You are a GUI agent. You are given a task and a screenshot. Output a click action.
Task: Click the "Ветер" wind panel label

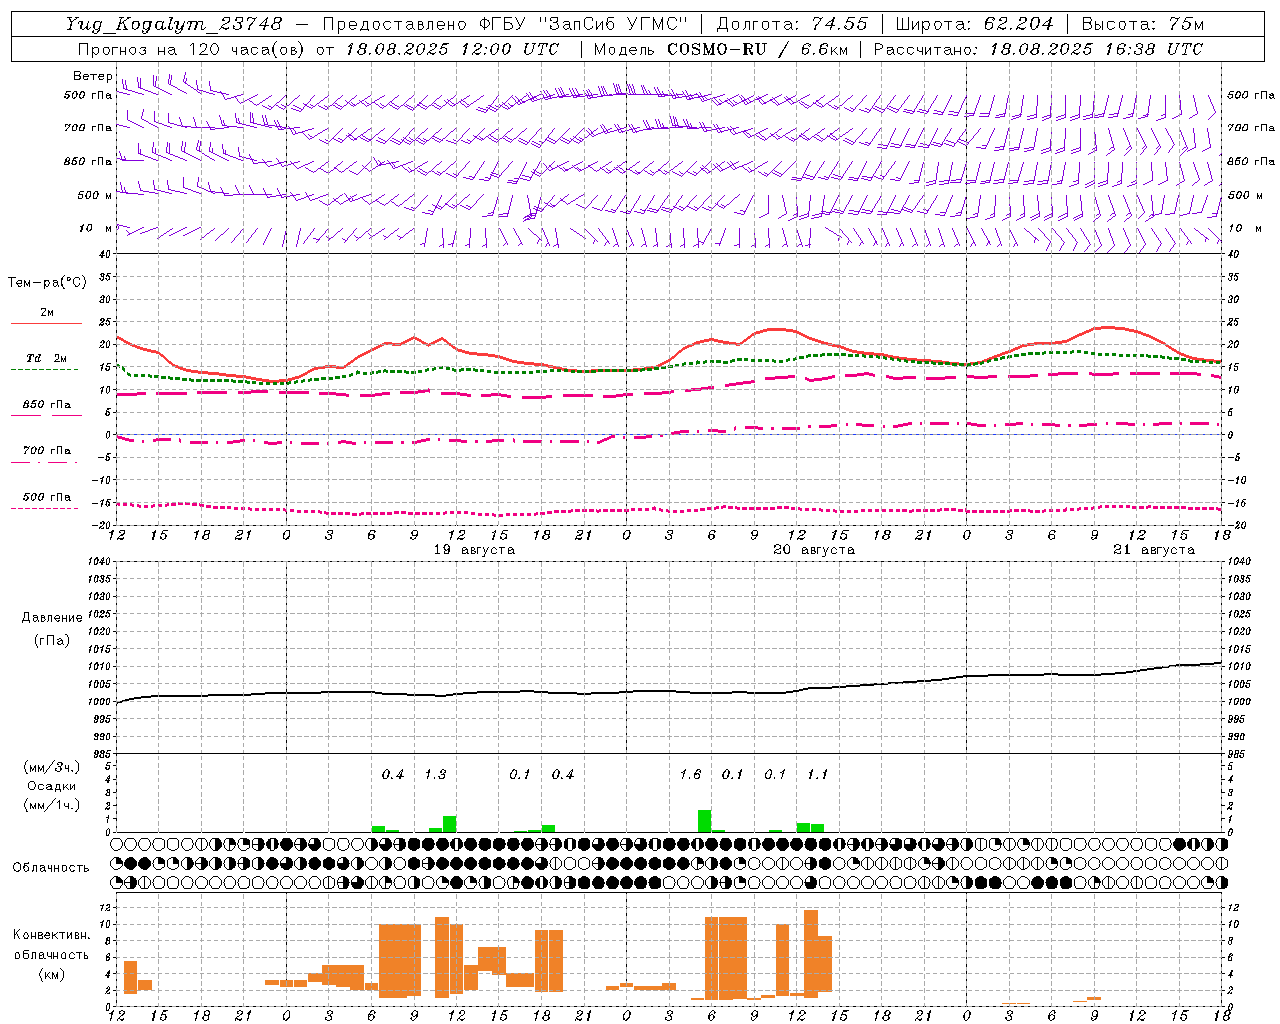coord(92,76)
